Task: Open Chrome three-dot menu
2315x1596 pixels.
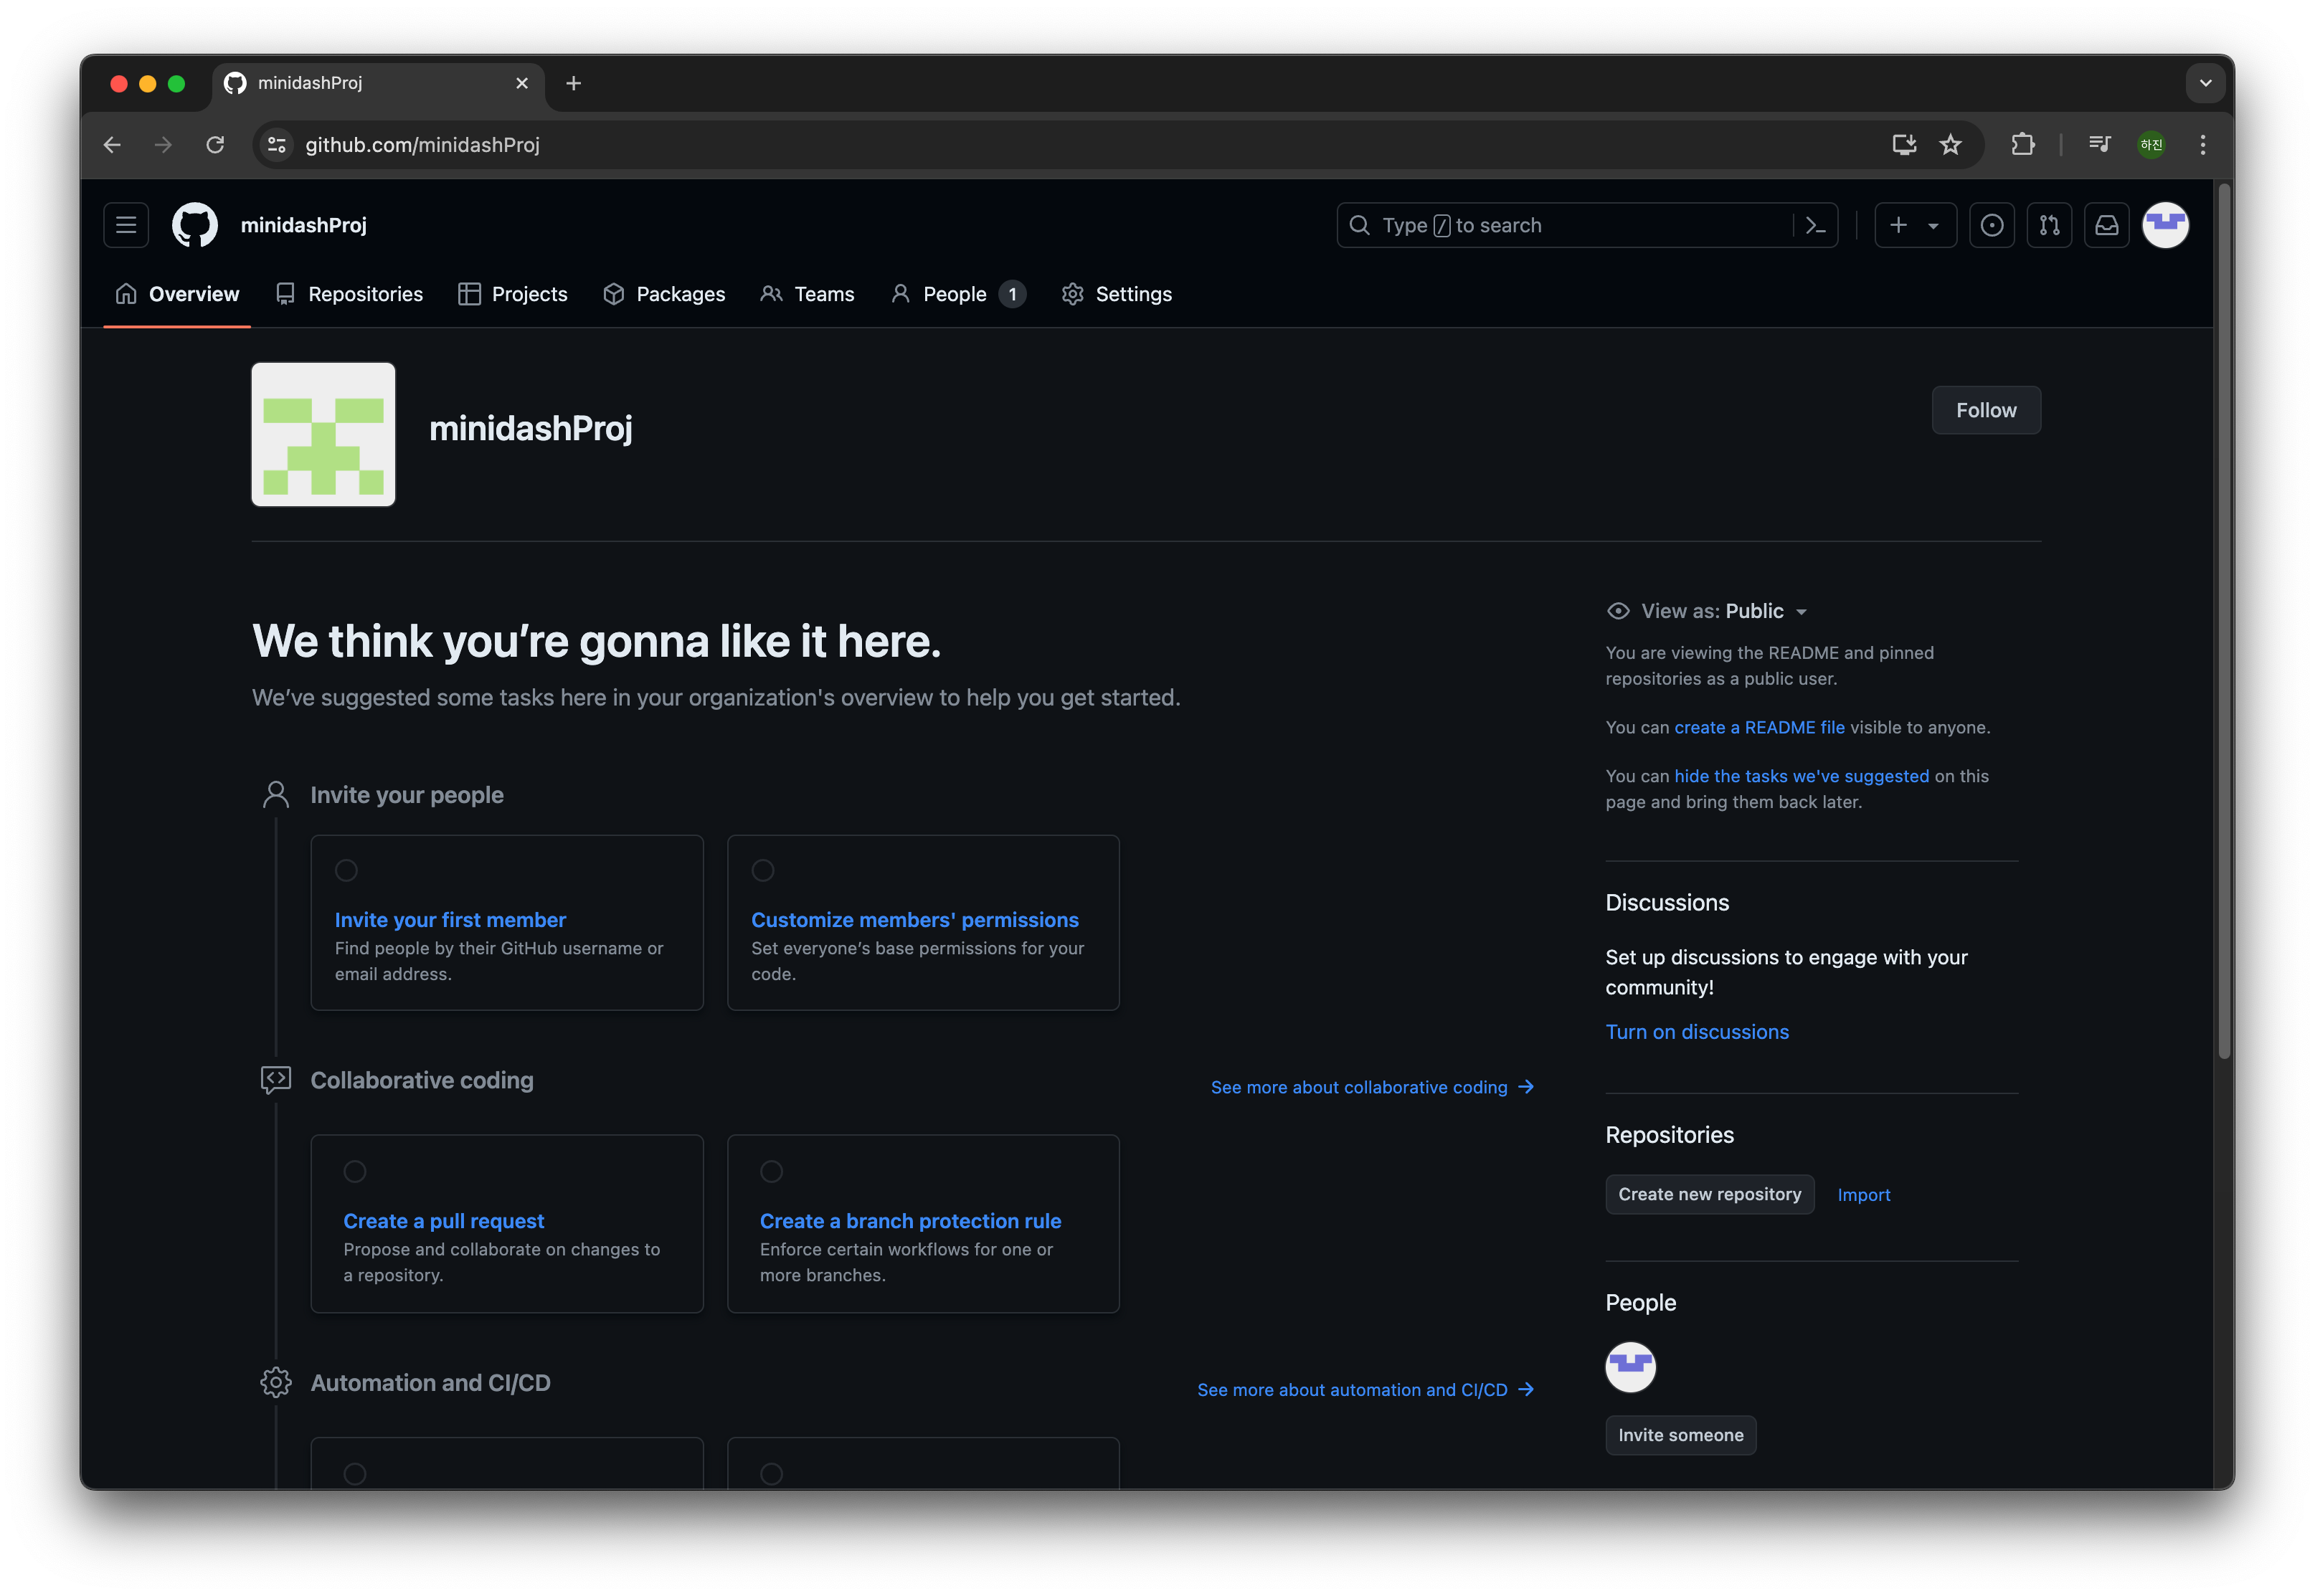Action: tap(2202, 145)
